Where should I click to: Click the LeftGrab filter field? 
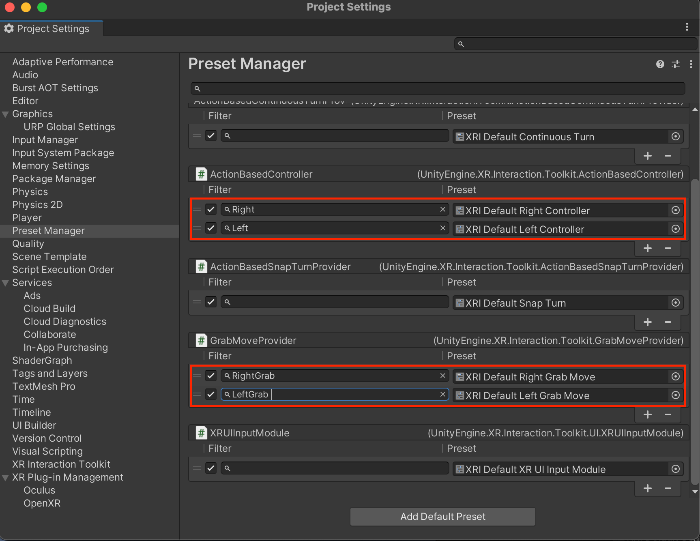tap(334, 395)
